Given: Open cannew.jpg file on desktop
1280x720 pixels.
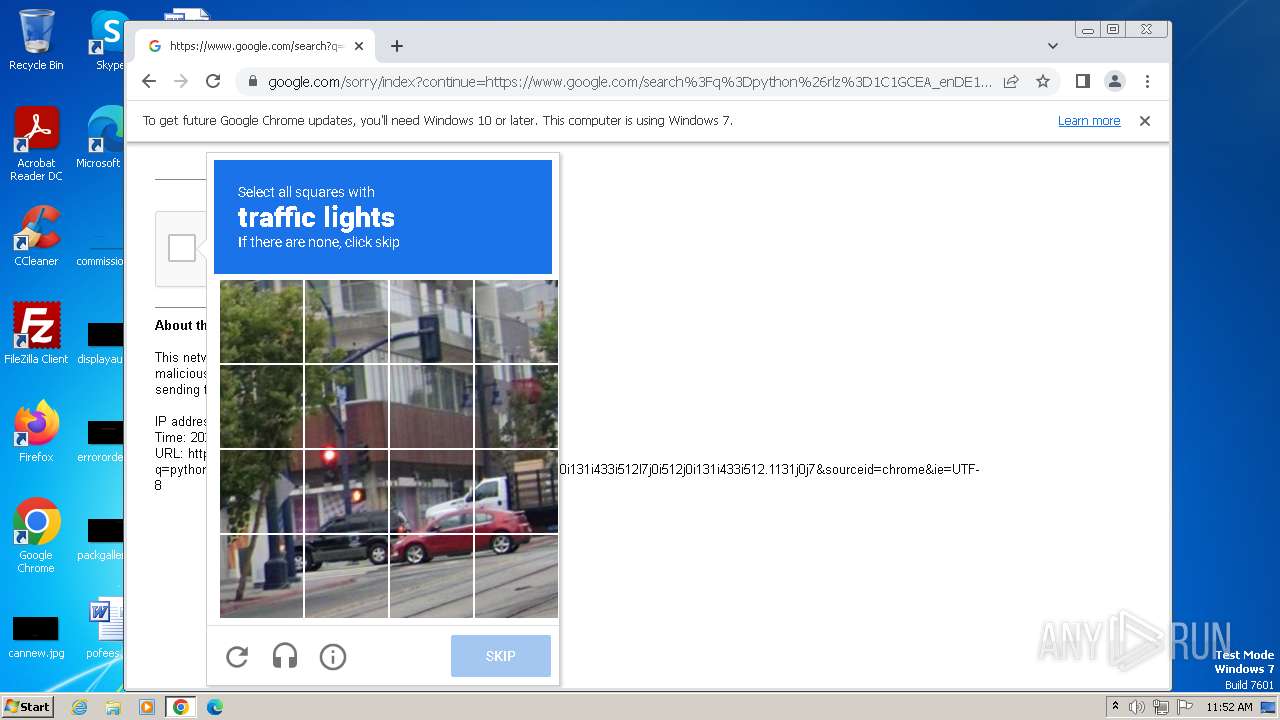Looking at the screenshot, I should [36, 637].
